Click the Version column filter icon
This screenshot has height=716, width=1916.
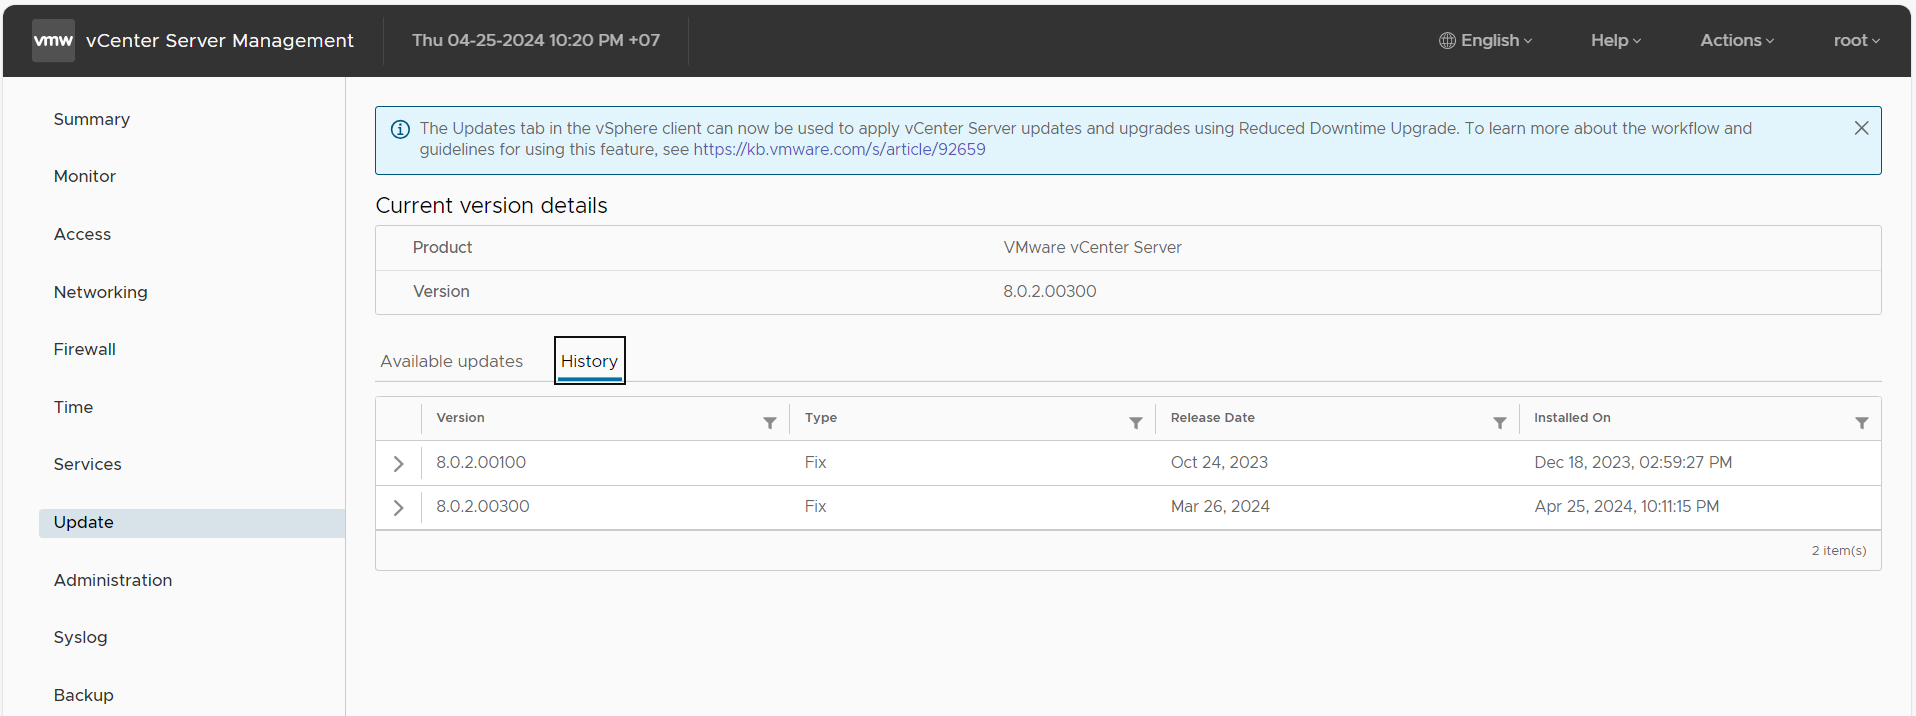click(769, 423)
